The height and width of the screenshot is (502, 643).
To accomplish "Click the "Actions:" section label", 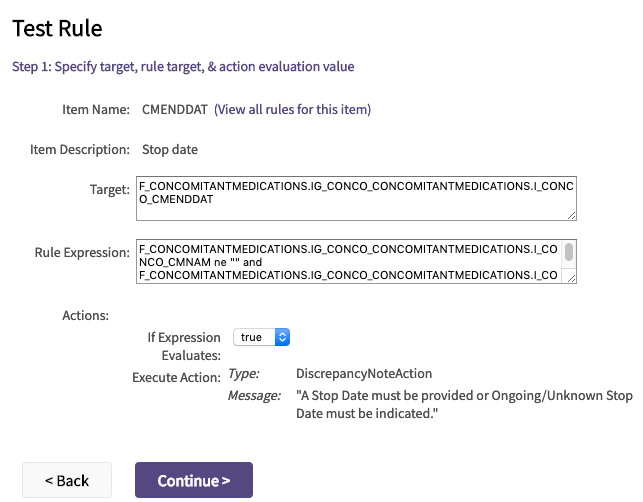I will (85, 315).
